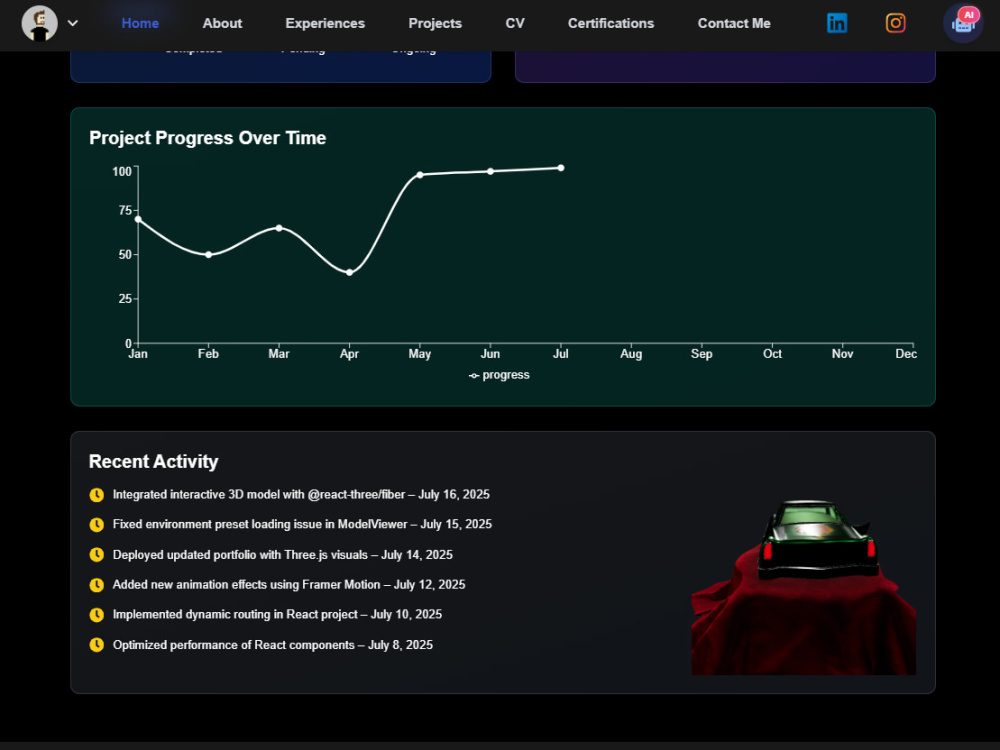
Task: Click the 50 value on chart y-axis
Action: (125, 254)
